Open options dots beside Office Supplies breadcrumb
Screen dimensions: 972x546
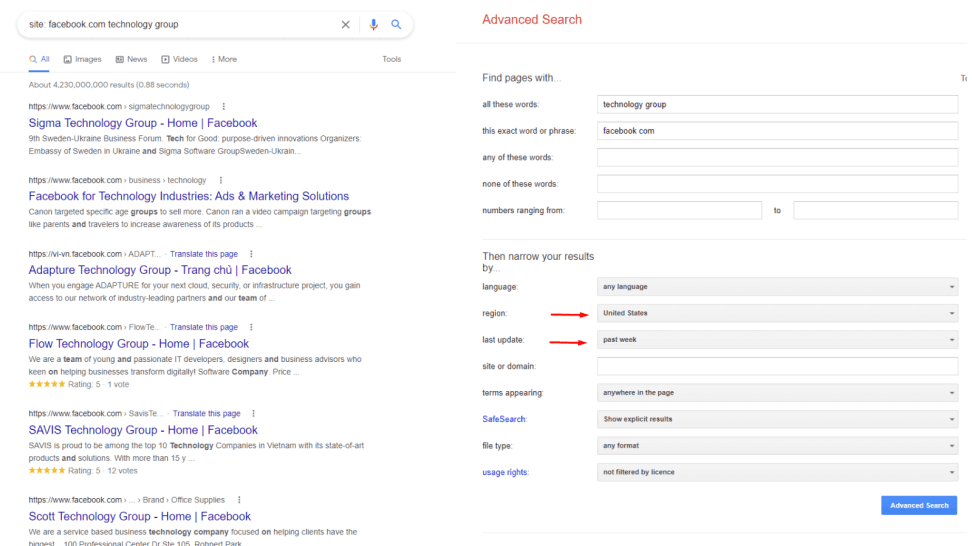[239, 500]
